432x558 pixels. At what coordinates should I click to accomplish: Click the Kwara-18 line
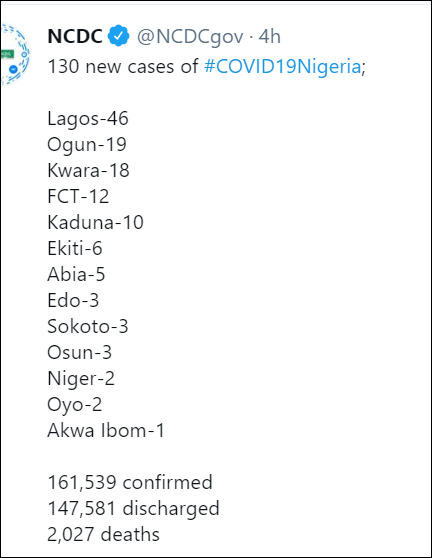coord(88,170)
